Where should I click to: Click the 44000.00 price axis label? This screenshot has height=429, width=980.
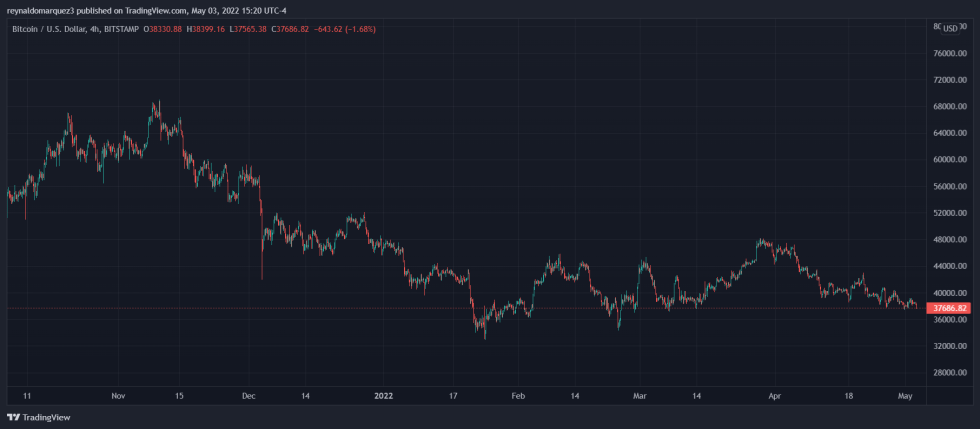coord(949,266)
